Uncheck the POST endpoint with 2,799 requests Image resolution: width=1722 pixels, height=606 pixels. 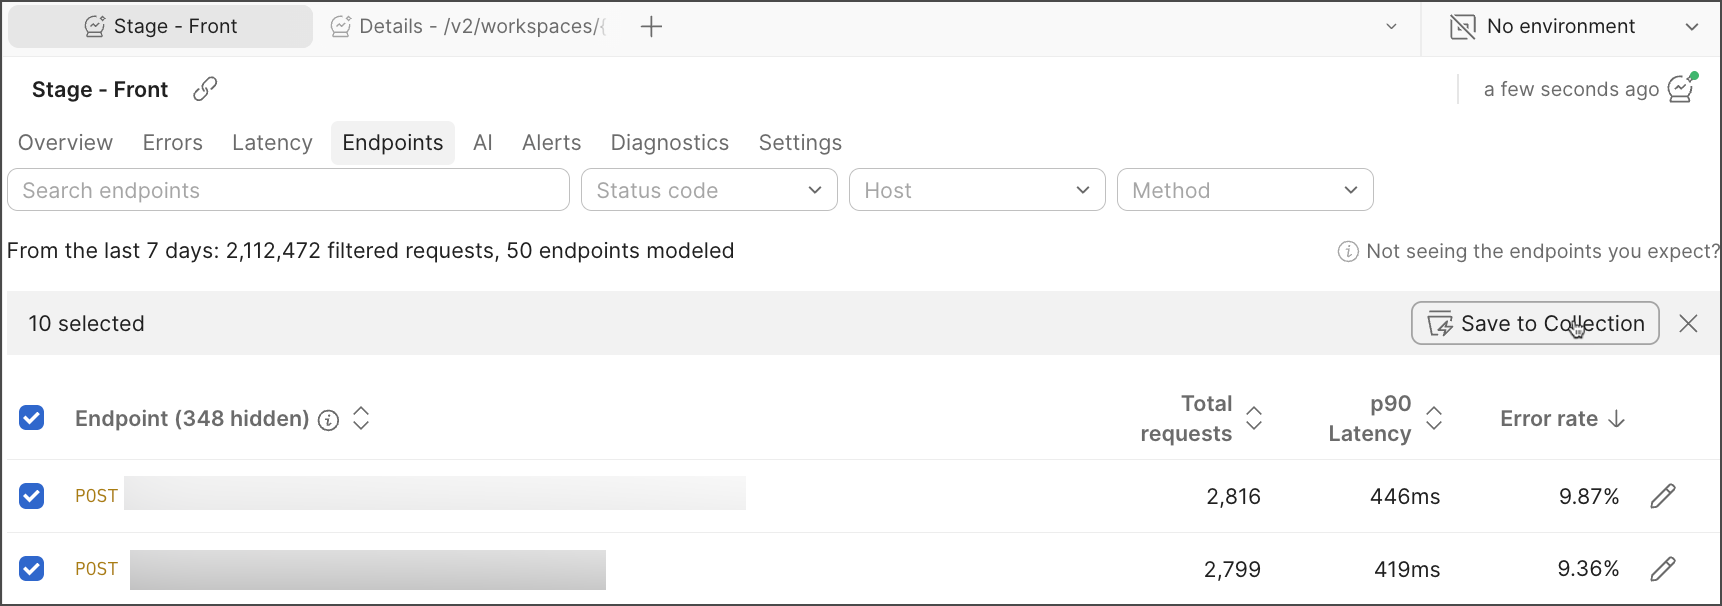coord(32,568)
